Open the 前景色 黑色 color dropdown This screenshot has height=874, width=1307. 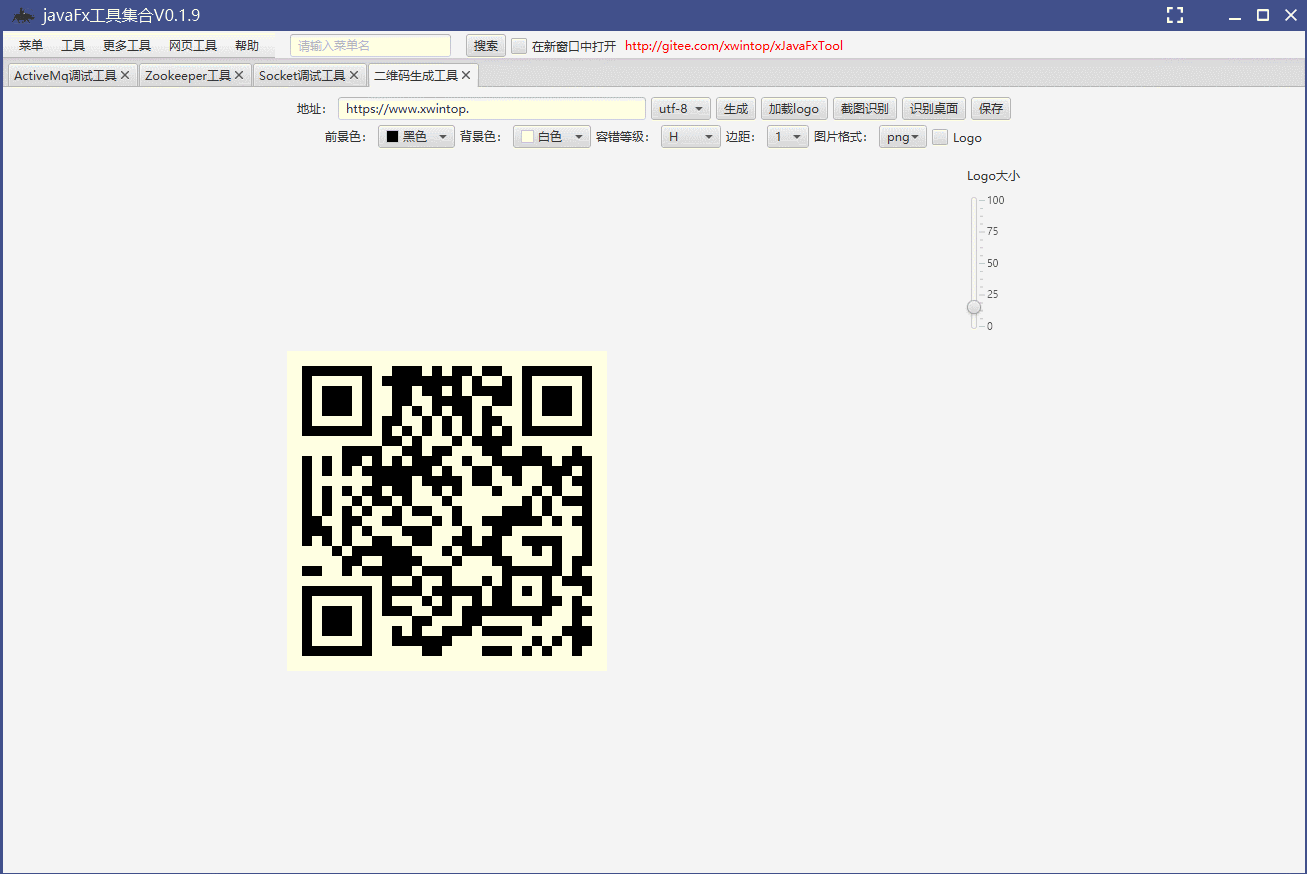[417, 137]
